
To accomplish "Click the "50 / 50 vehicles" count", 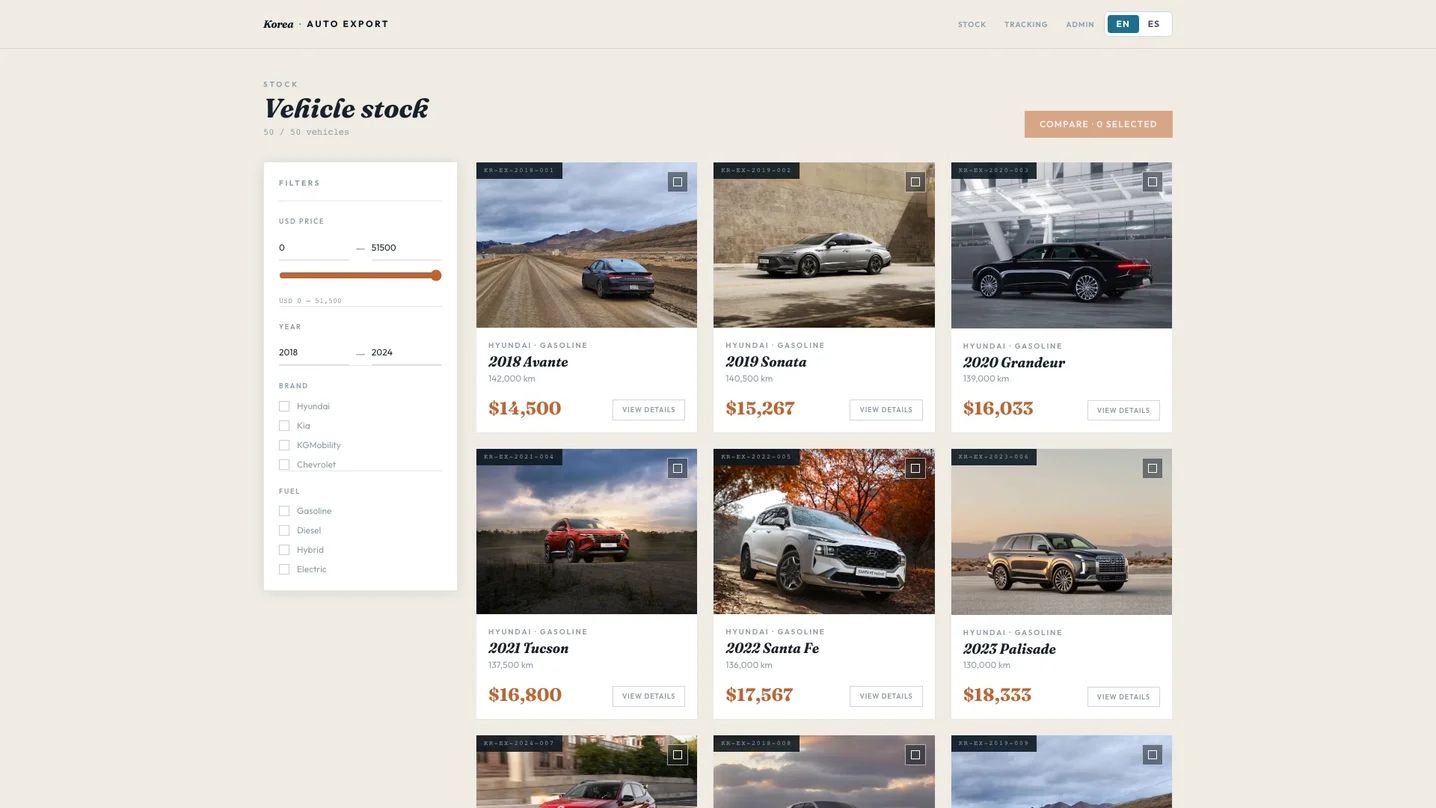I will [x=306, y=132].
